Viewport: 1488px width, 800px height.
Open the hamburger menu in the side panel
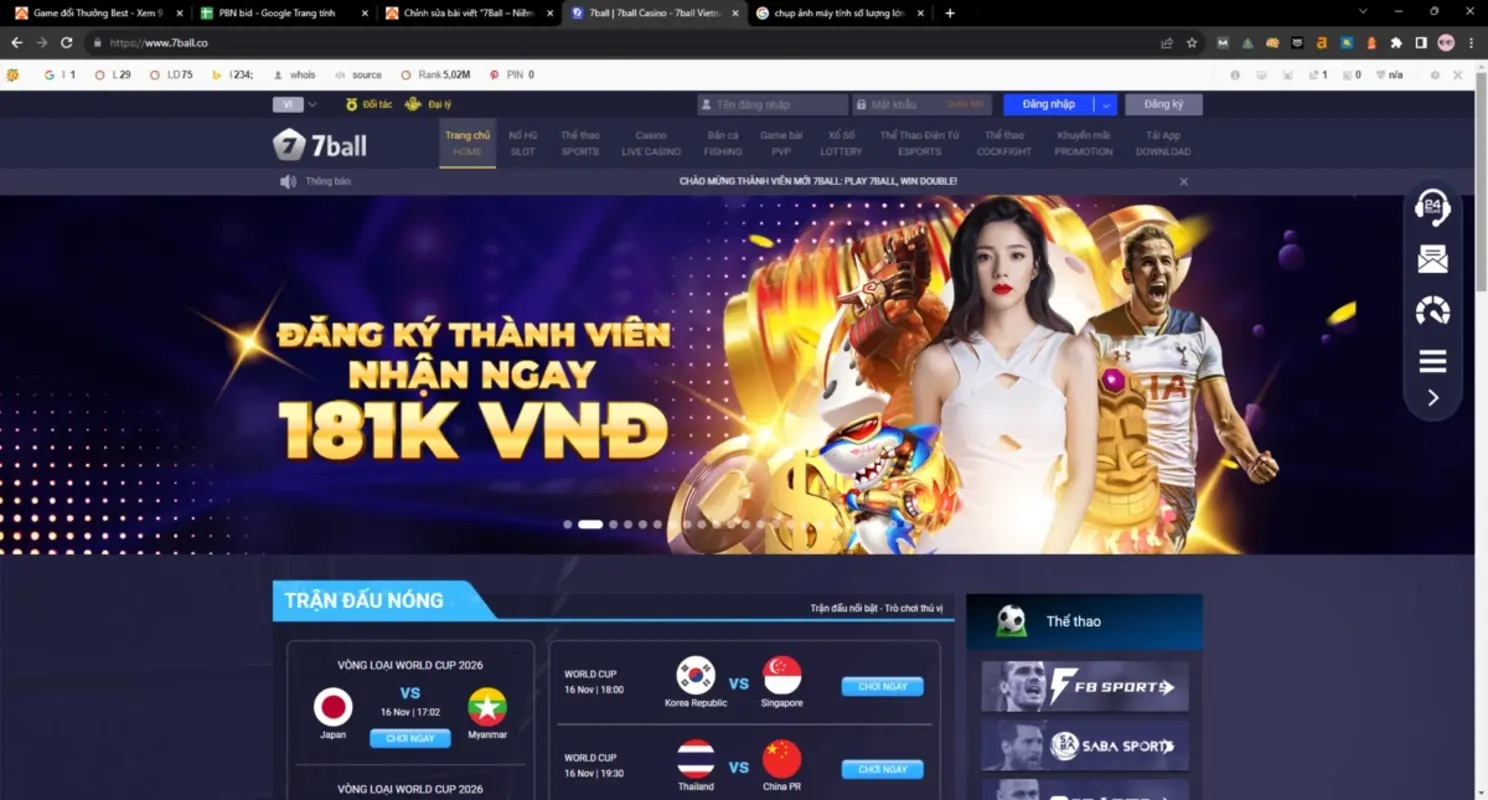click(x=1432, y=362)
